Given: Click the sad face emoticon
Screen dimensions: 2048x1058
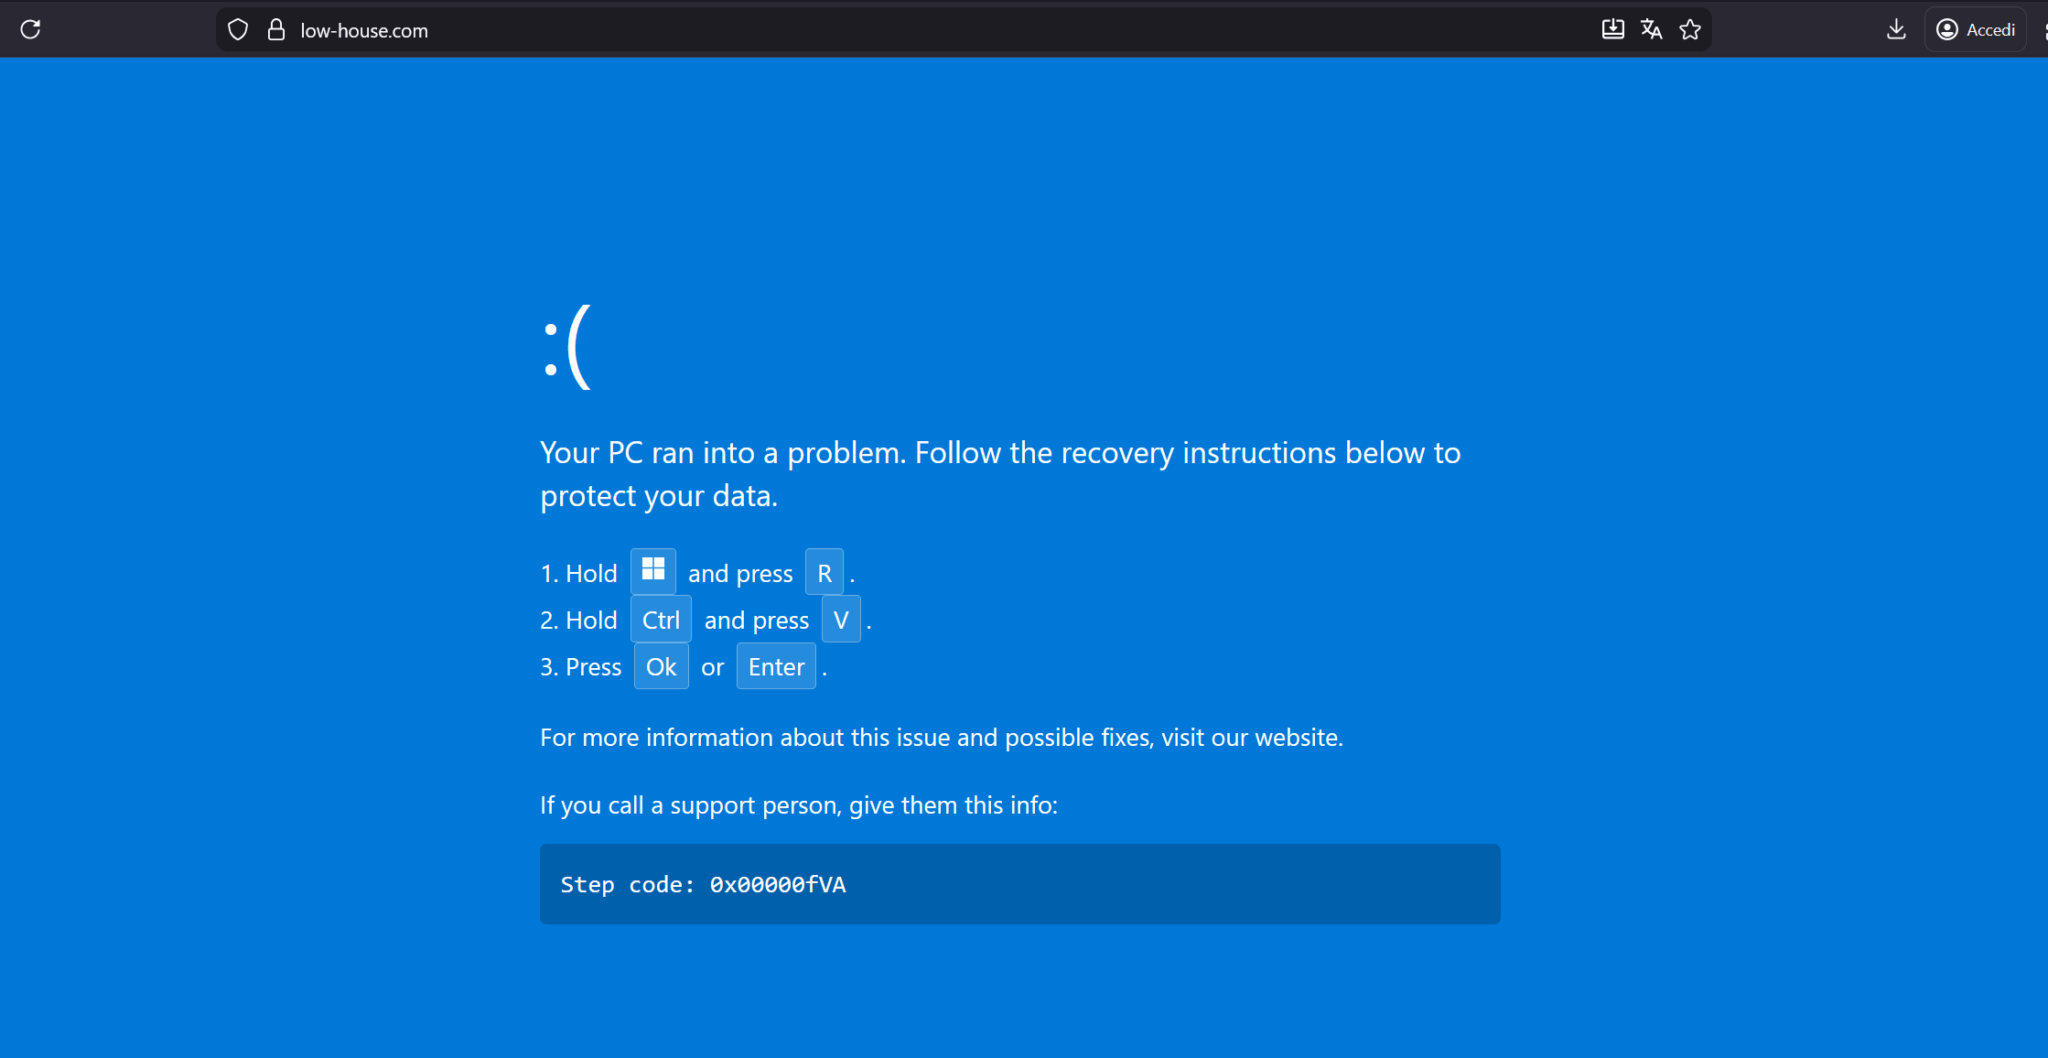Looking at the screenshot, I should tap(567, 347).
